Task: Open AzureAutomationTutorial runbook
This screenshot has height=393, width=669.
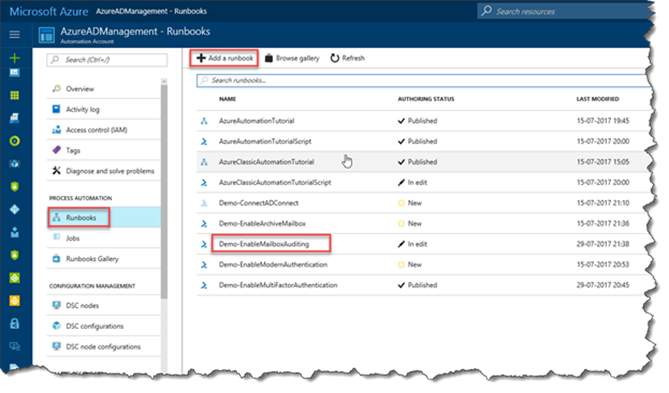Action: pyautogui.click(x=257, y=121)
